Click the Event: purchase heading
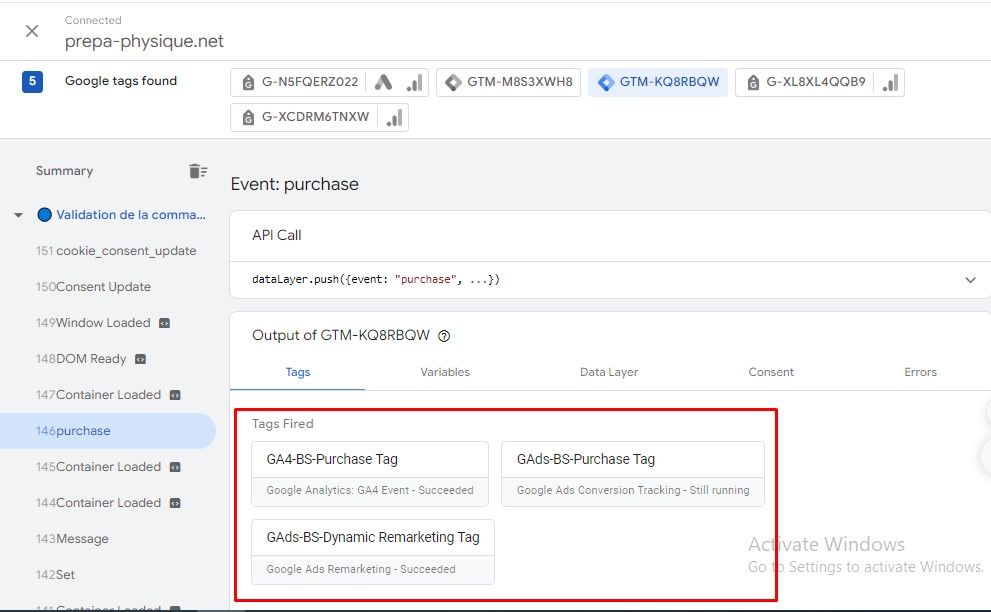The height and width of the screenshot is (612, 991). 295,184
